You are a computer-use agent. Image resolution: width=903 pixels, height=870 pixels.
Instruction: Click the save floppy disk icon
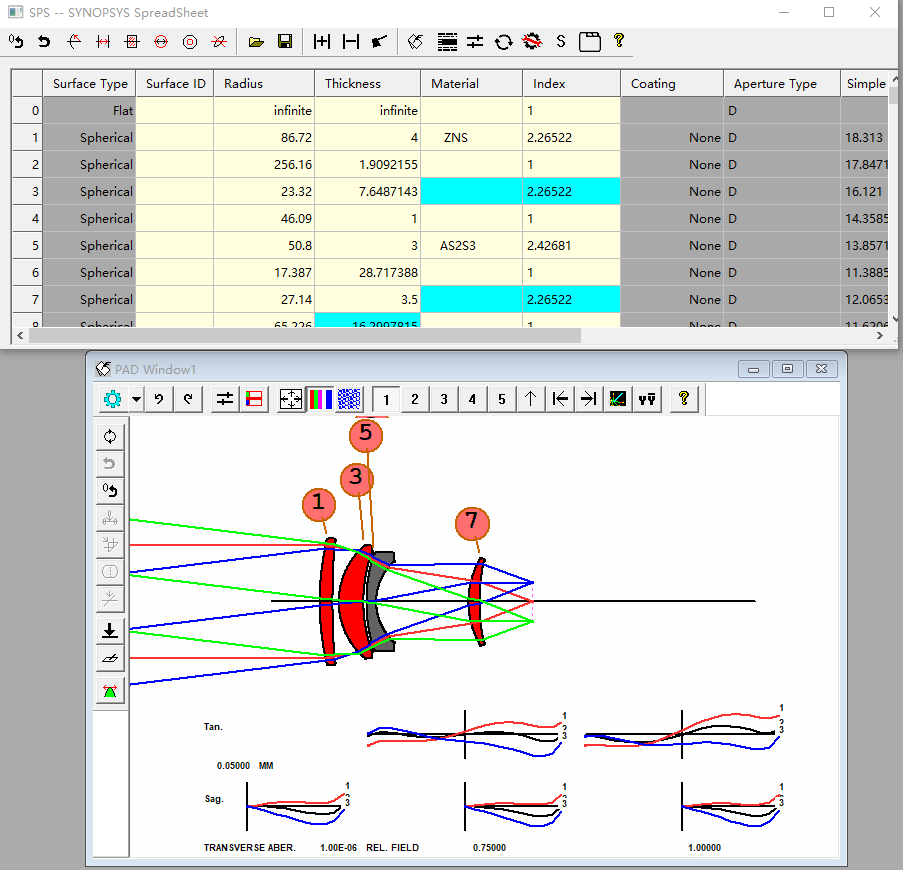[x=284, y=41]
